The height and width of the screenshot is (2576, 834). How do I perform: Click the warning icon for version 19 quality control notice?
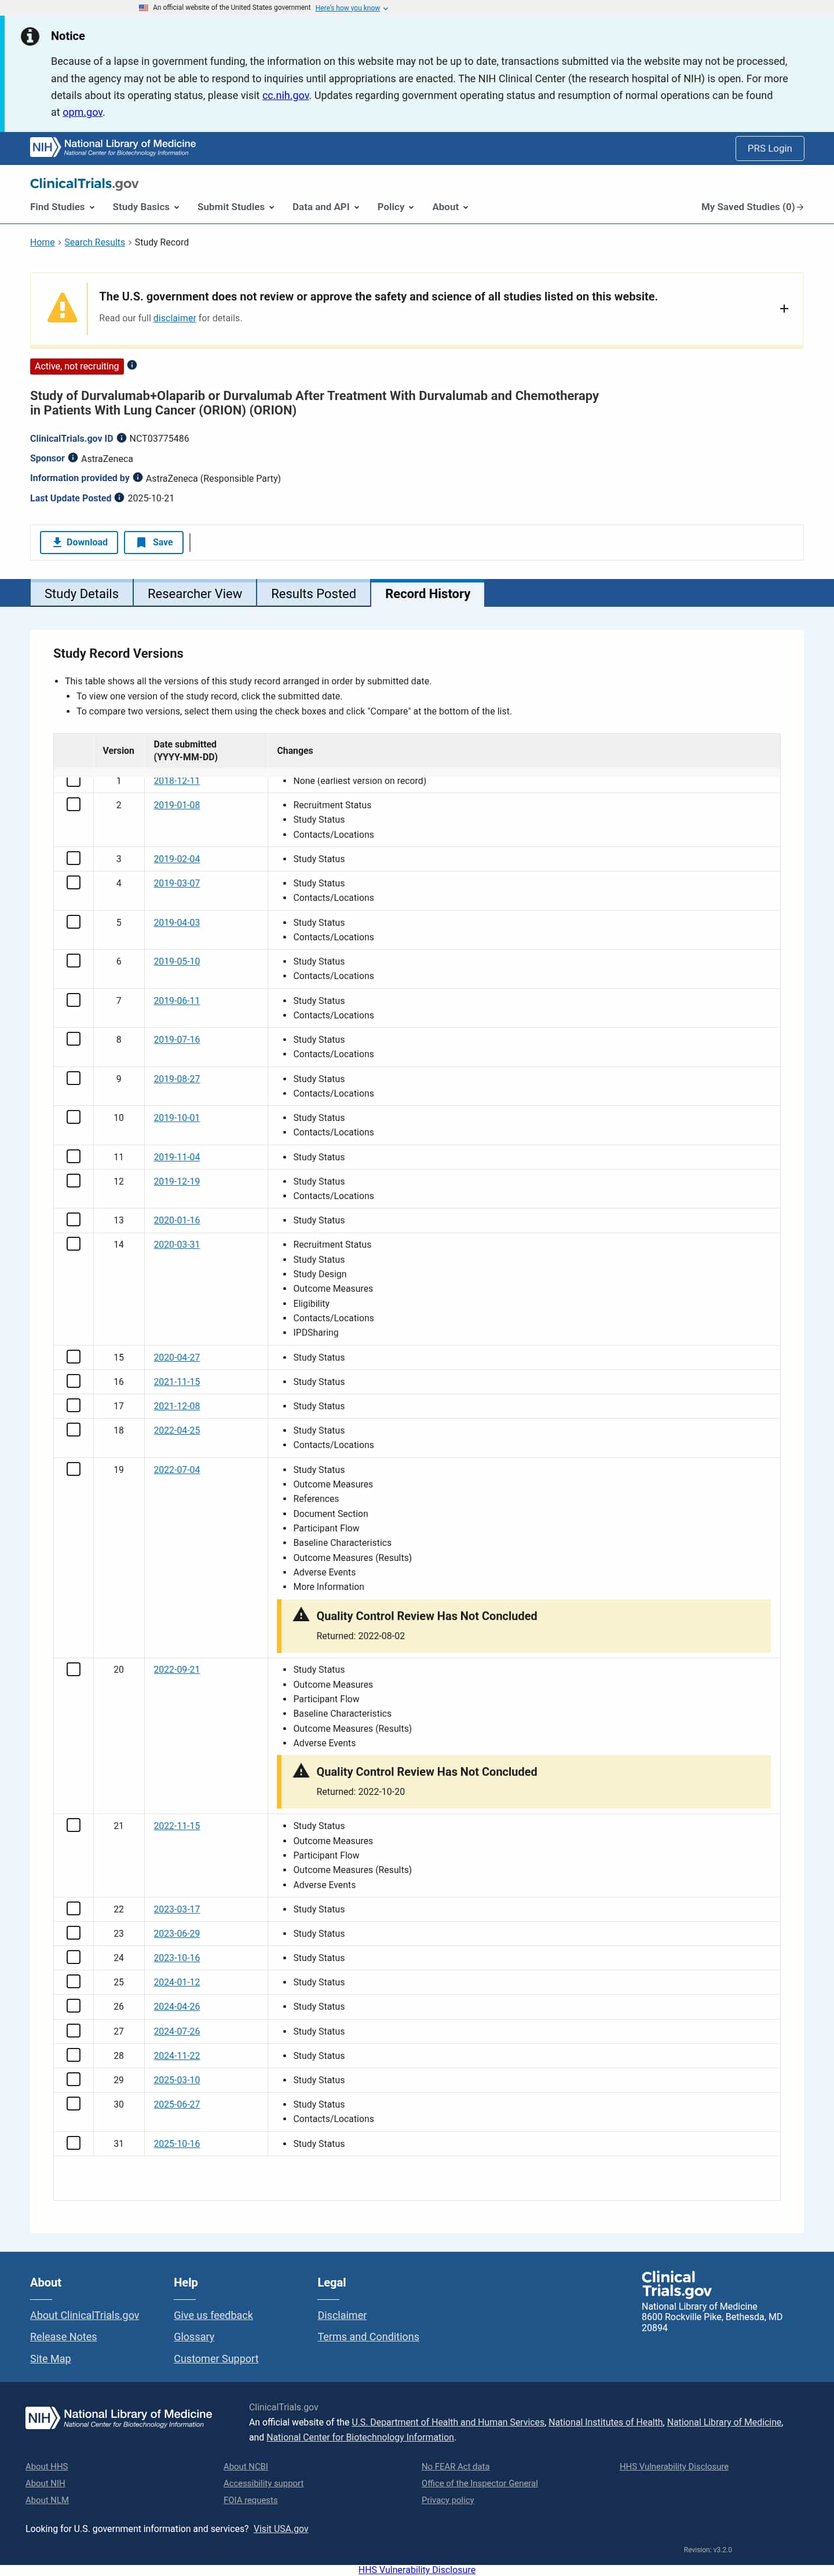point(301,1614)
